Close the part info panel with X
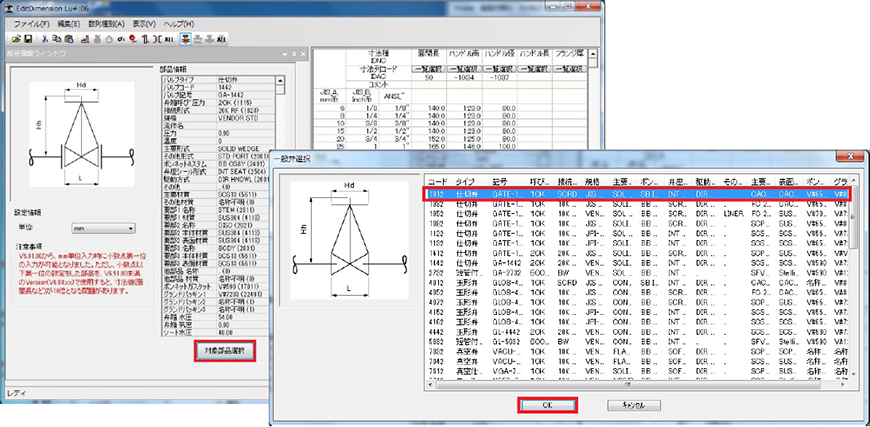Screen dimensions: 870x427 click(302, 54)
